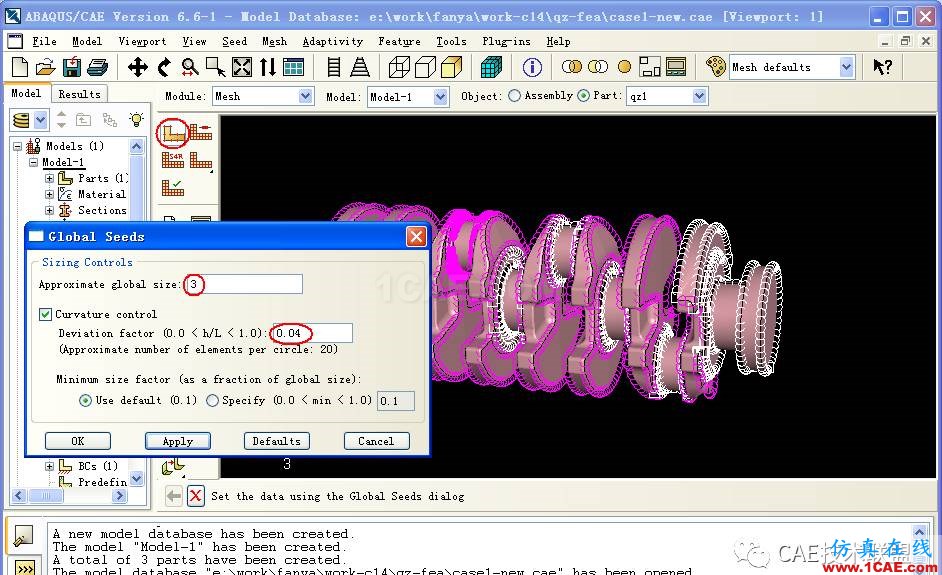Select wireframe render style
The height and width of the screenshot is (575, 942).
[x=399, y=67]
